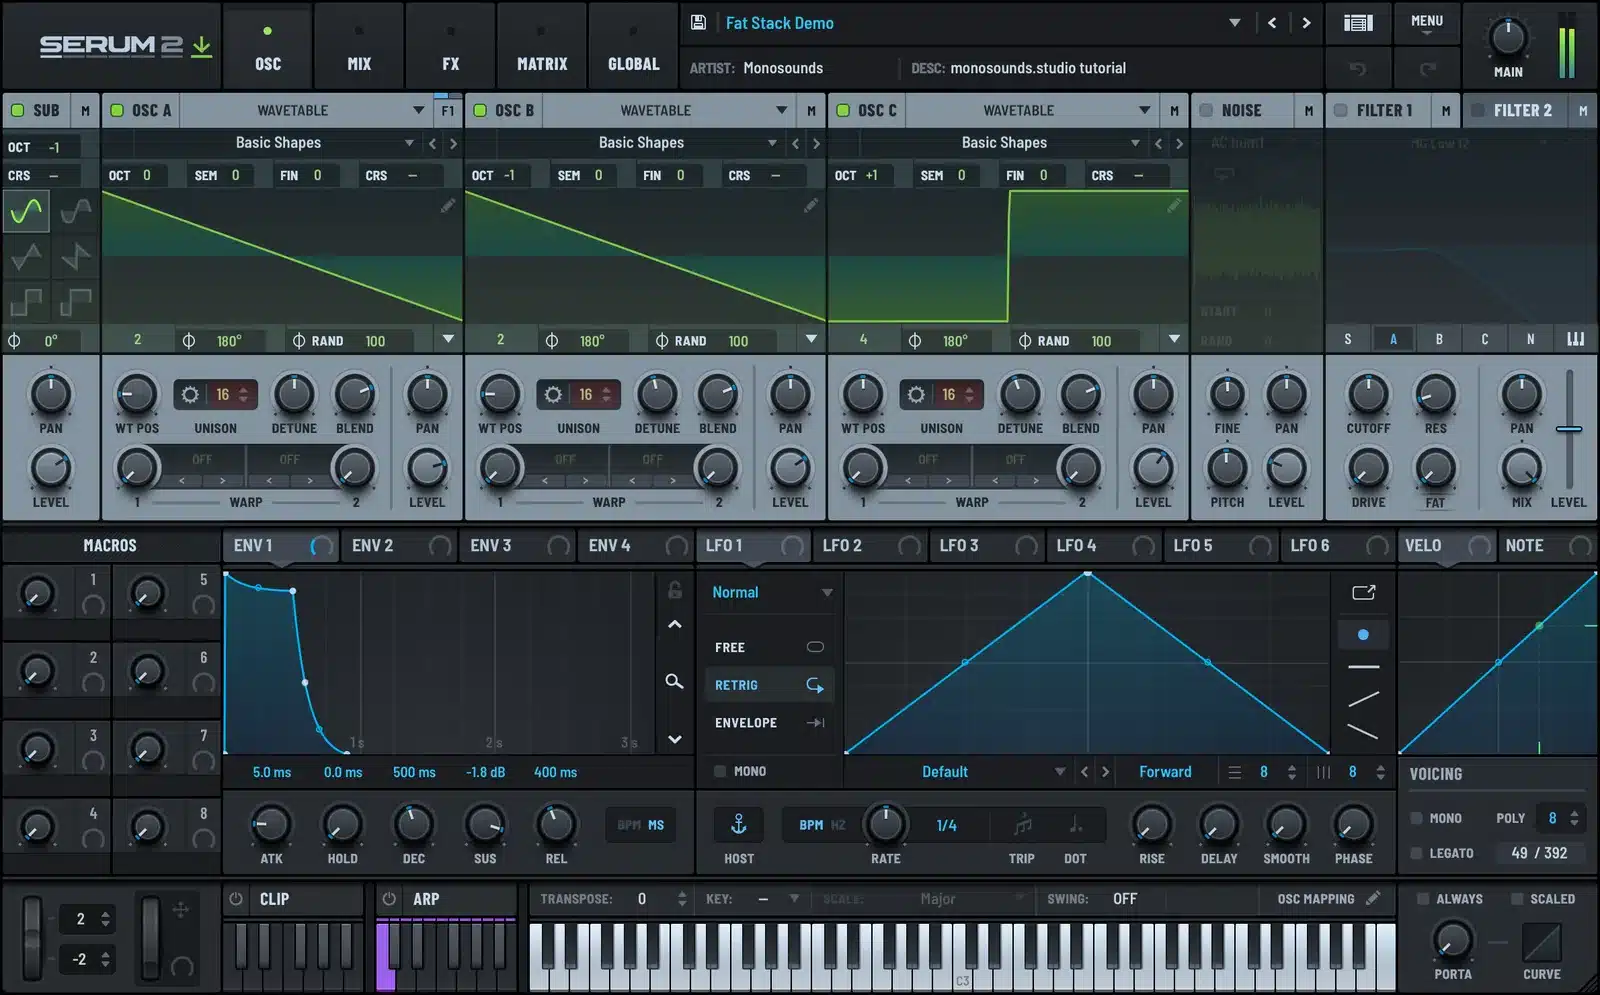The width and height of the screenshot is (1600, 995).
Task: Click the undo arrow icon
Action: (x=1357, y=68)
